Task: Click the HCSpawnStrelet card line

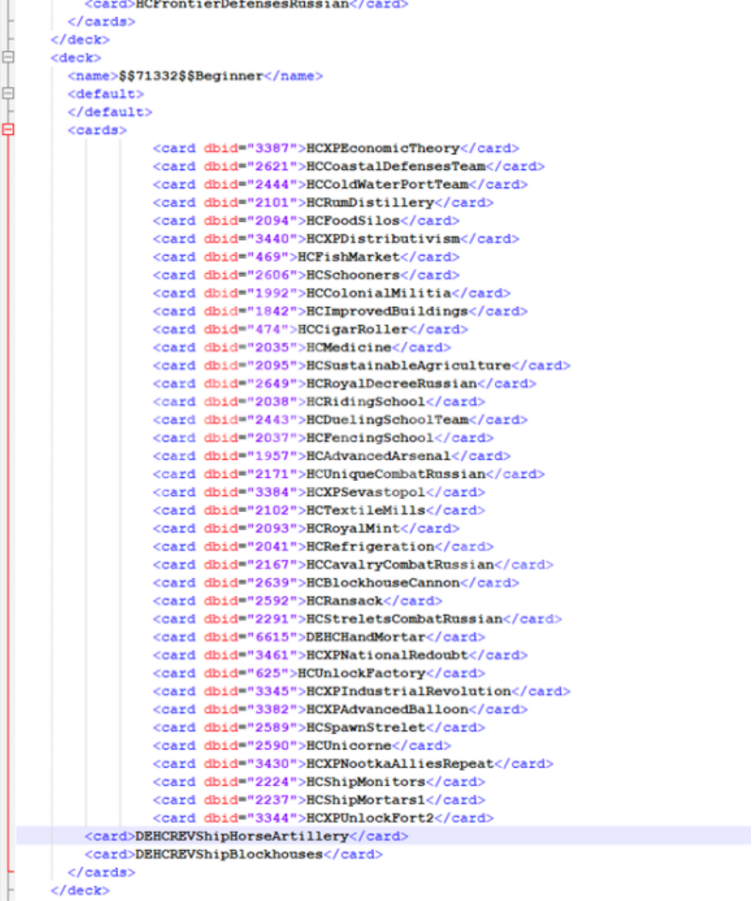Action: coord(319,727)
